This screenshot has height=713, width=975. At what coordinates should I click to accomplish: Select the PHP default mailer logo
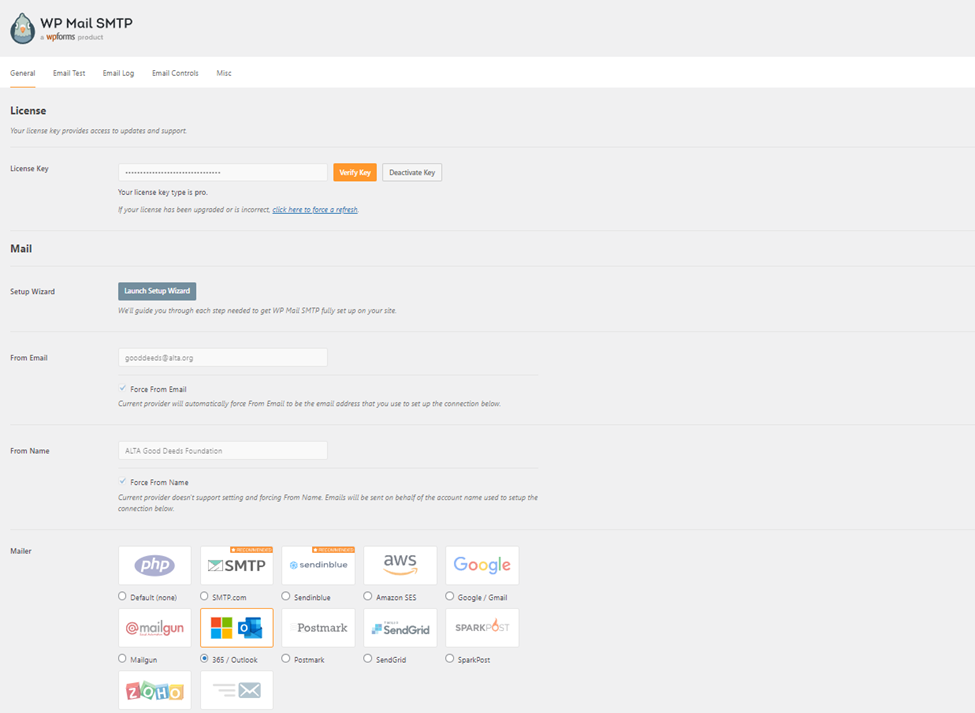(x=155, y=565)
